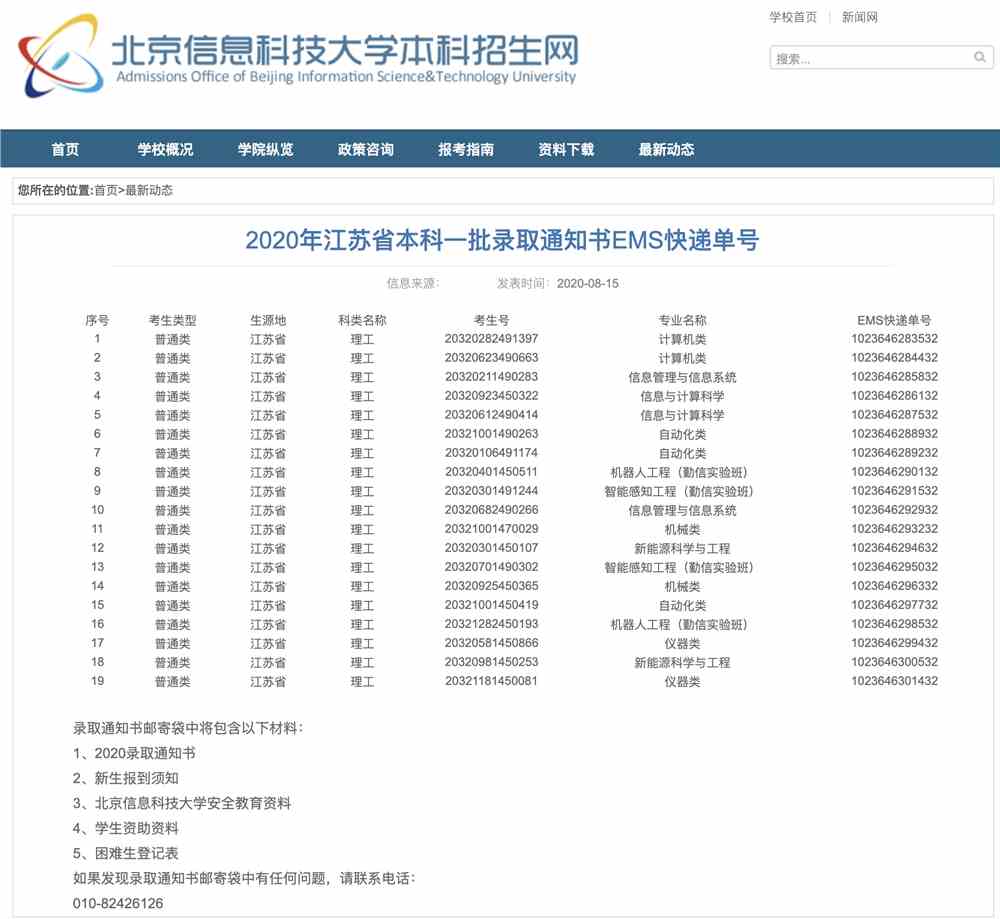Select candidate number 20320301450107

491,548
